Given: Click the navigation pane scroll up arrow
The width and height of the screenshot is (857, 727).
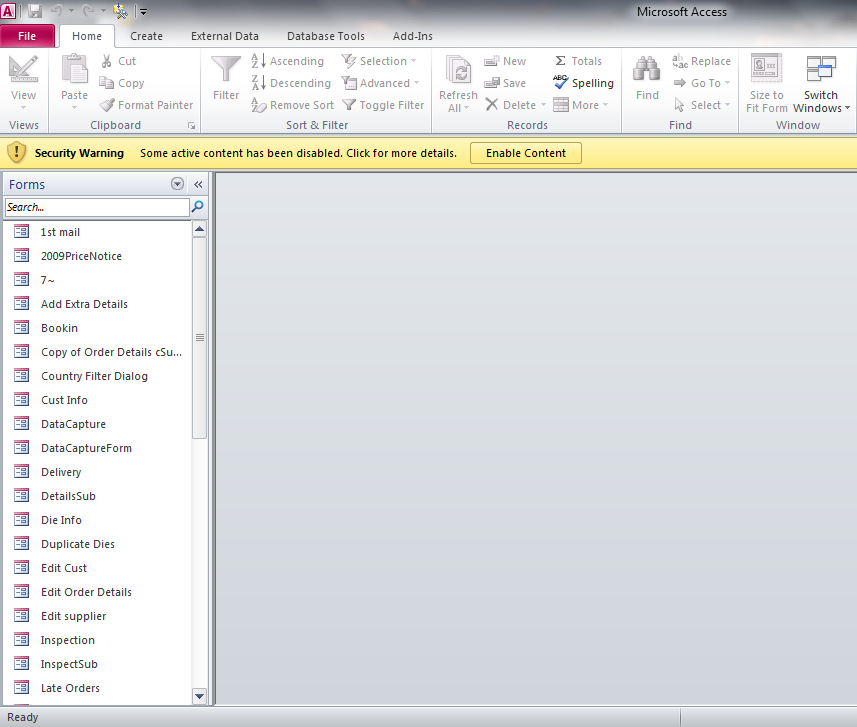Looking at the screenshot, I should pos(199,229).
